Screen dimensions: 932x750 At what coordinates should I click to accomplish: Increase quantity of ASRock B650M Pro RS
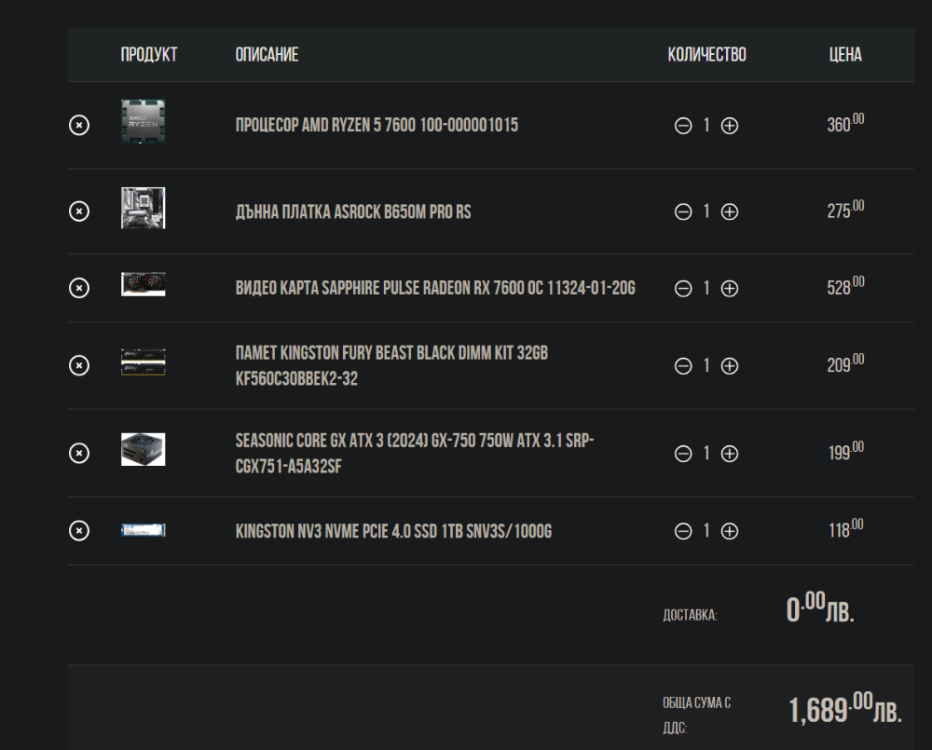click(729, 212)
